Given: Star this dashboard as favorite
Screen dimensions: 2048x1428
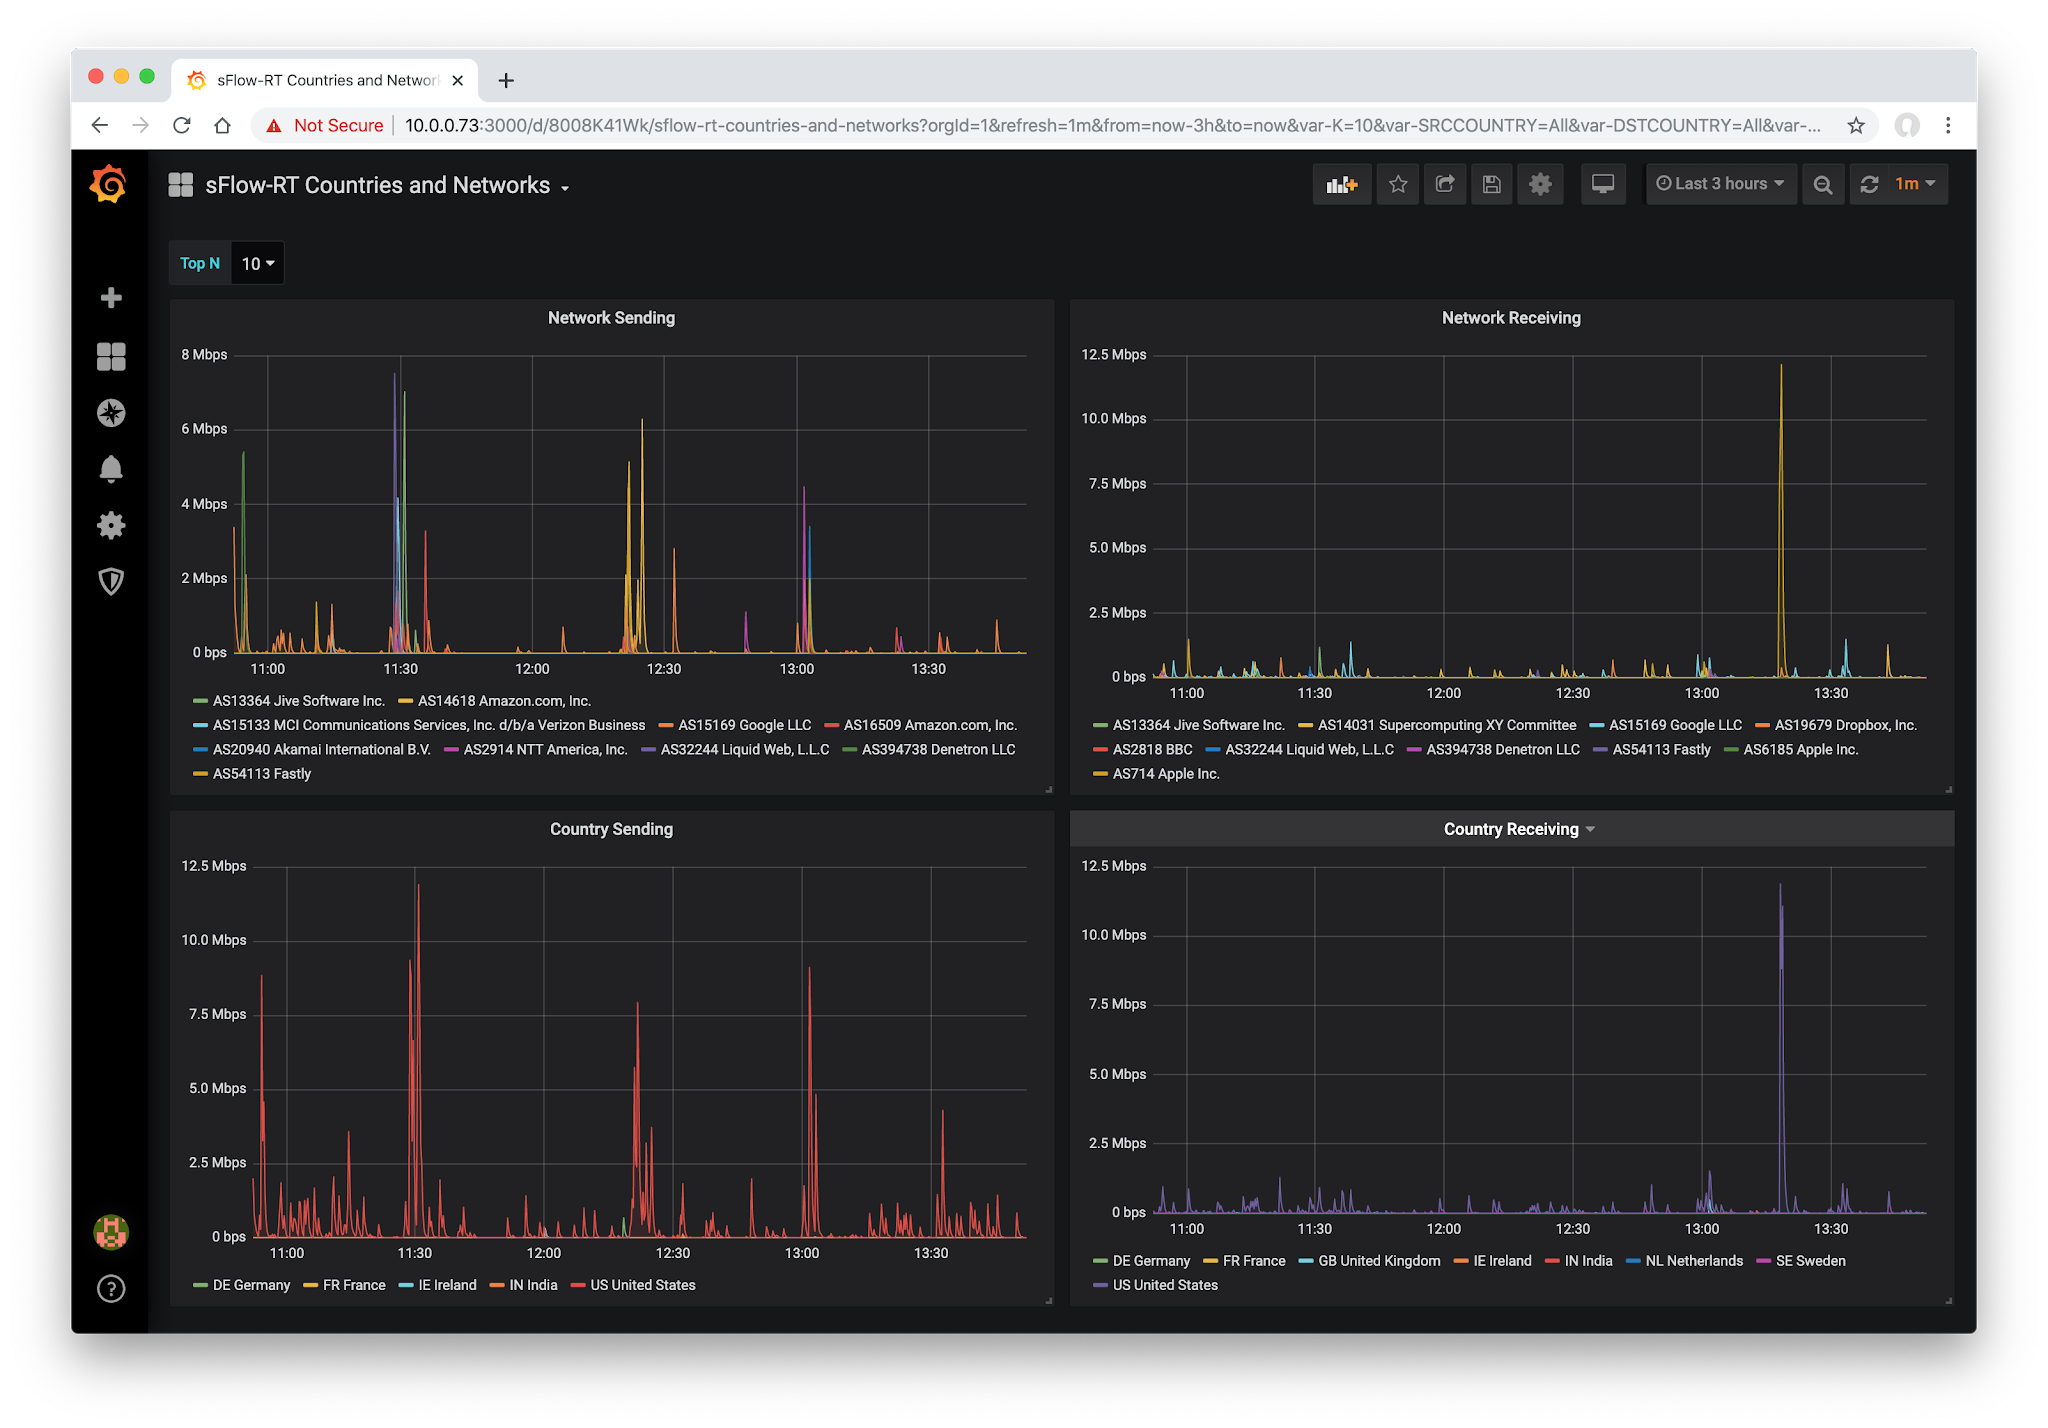Looking at the screenshot, I should 1398,184.
